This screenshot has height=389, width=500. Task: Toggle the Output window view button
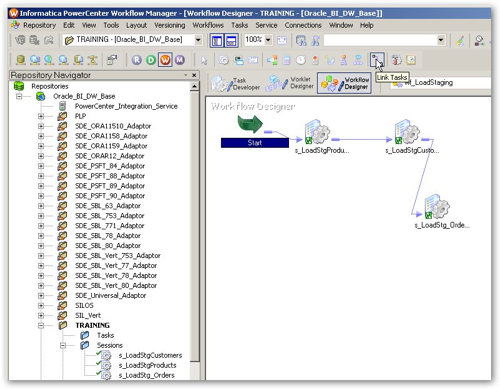[x=231, y=41]
